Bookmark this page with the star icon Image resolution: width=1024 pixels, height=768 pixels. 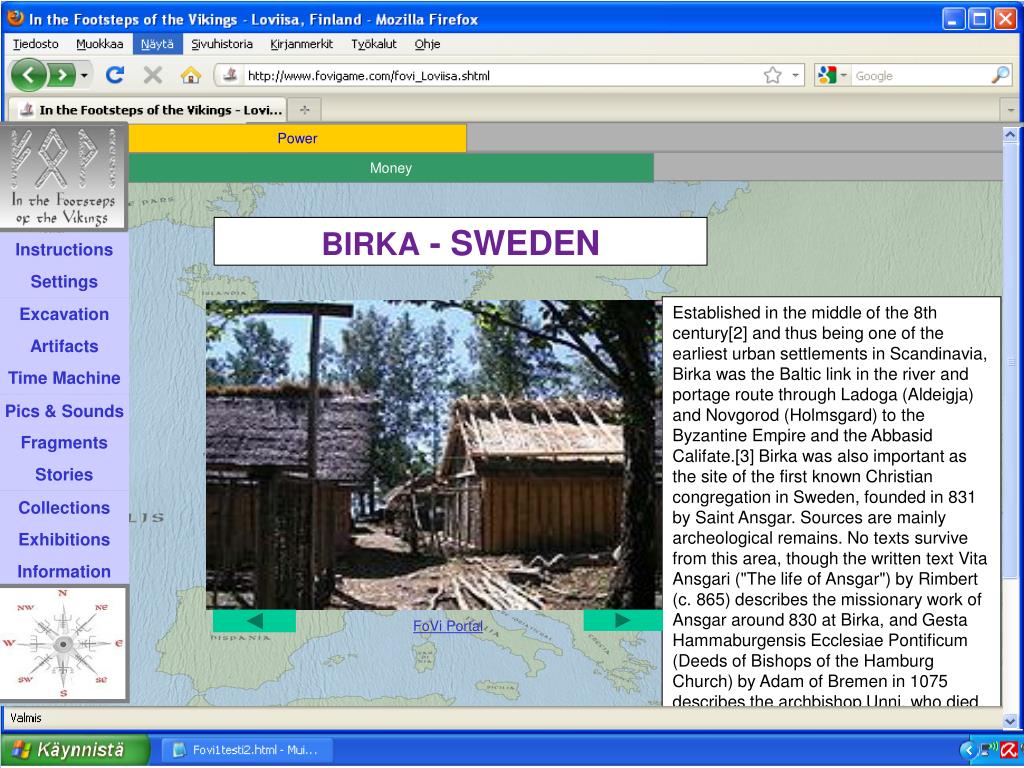tap(773, 75)
